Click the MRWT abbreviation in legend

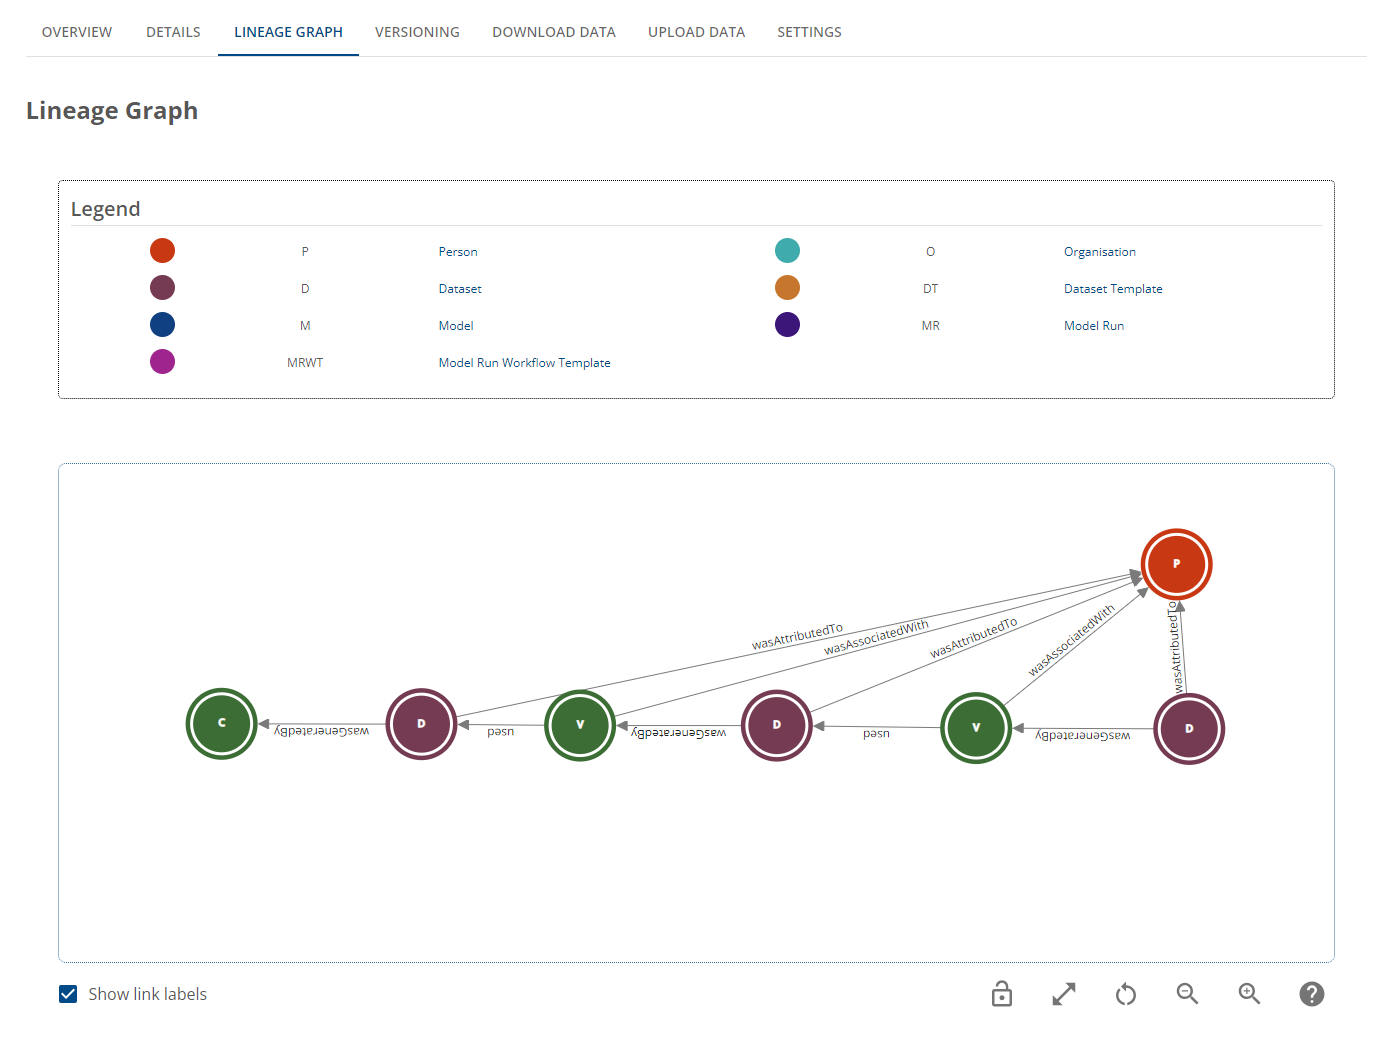(305, 363)
